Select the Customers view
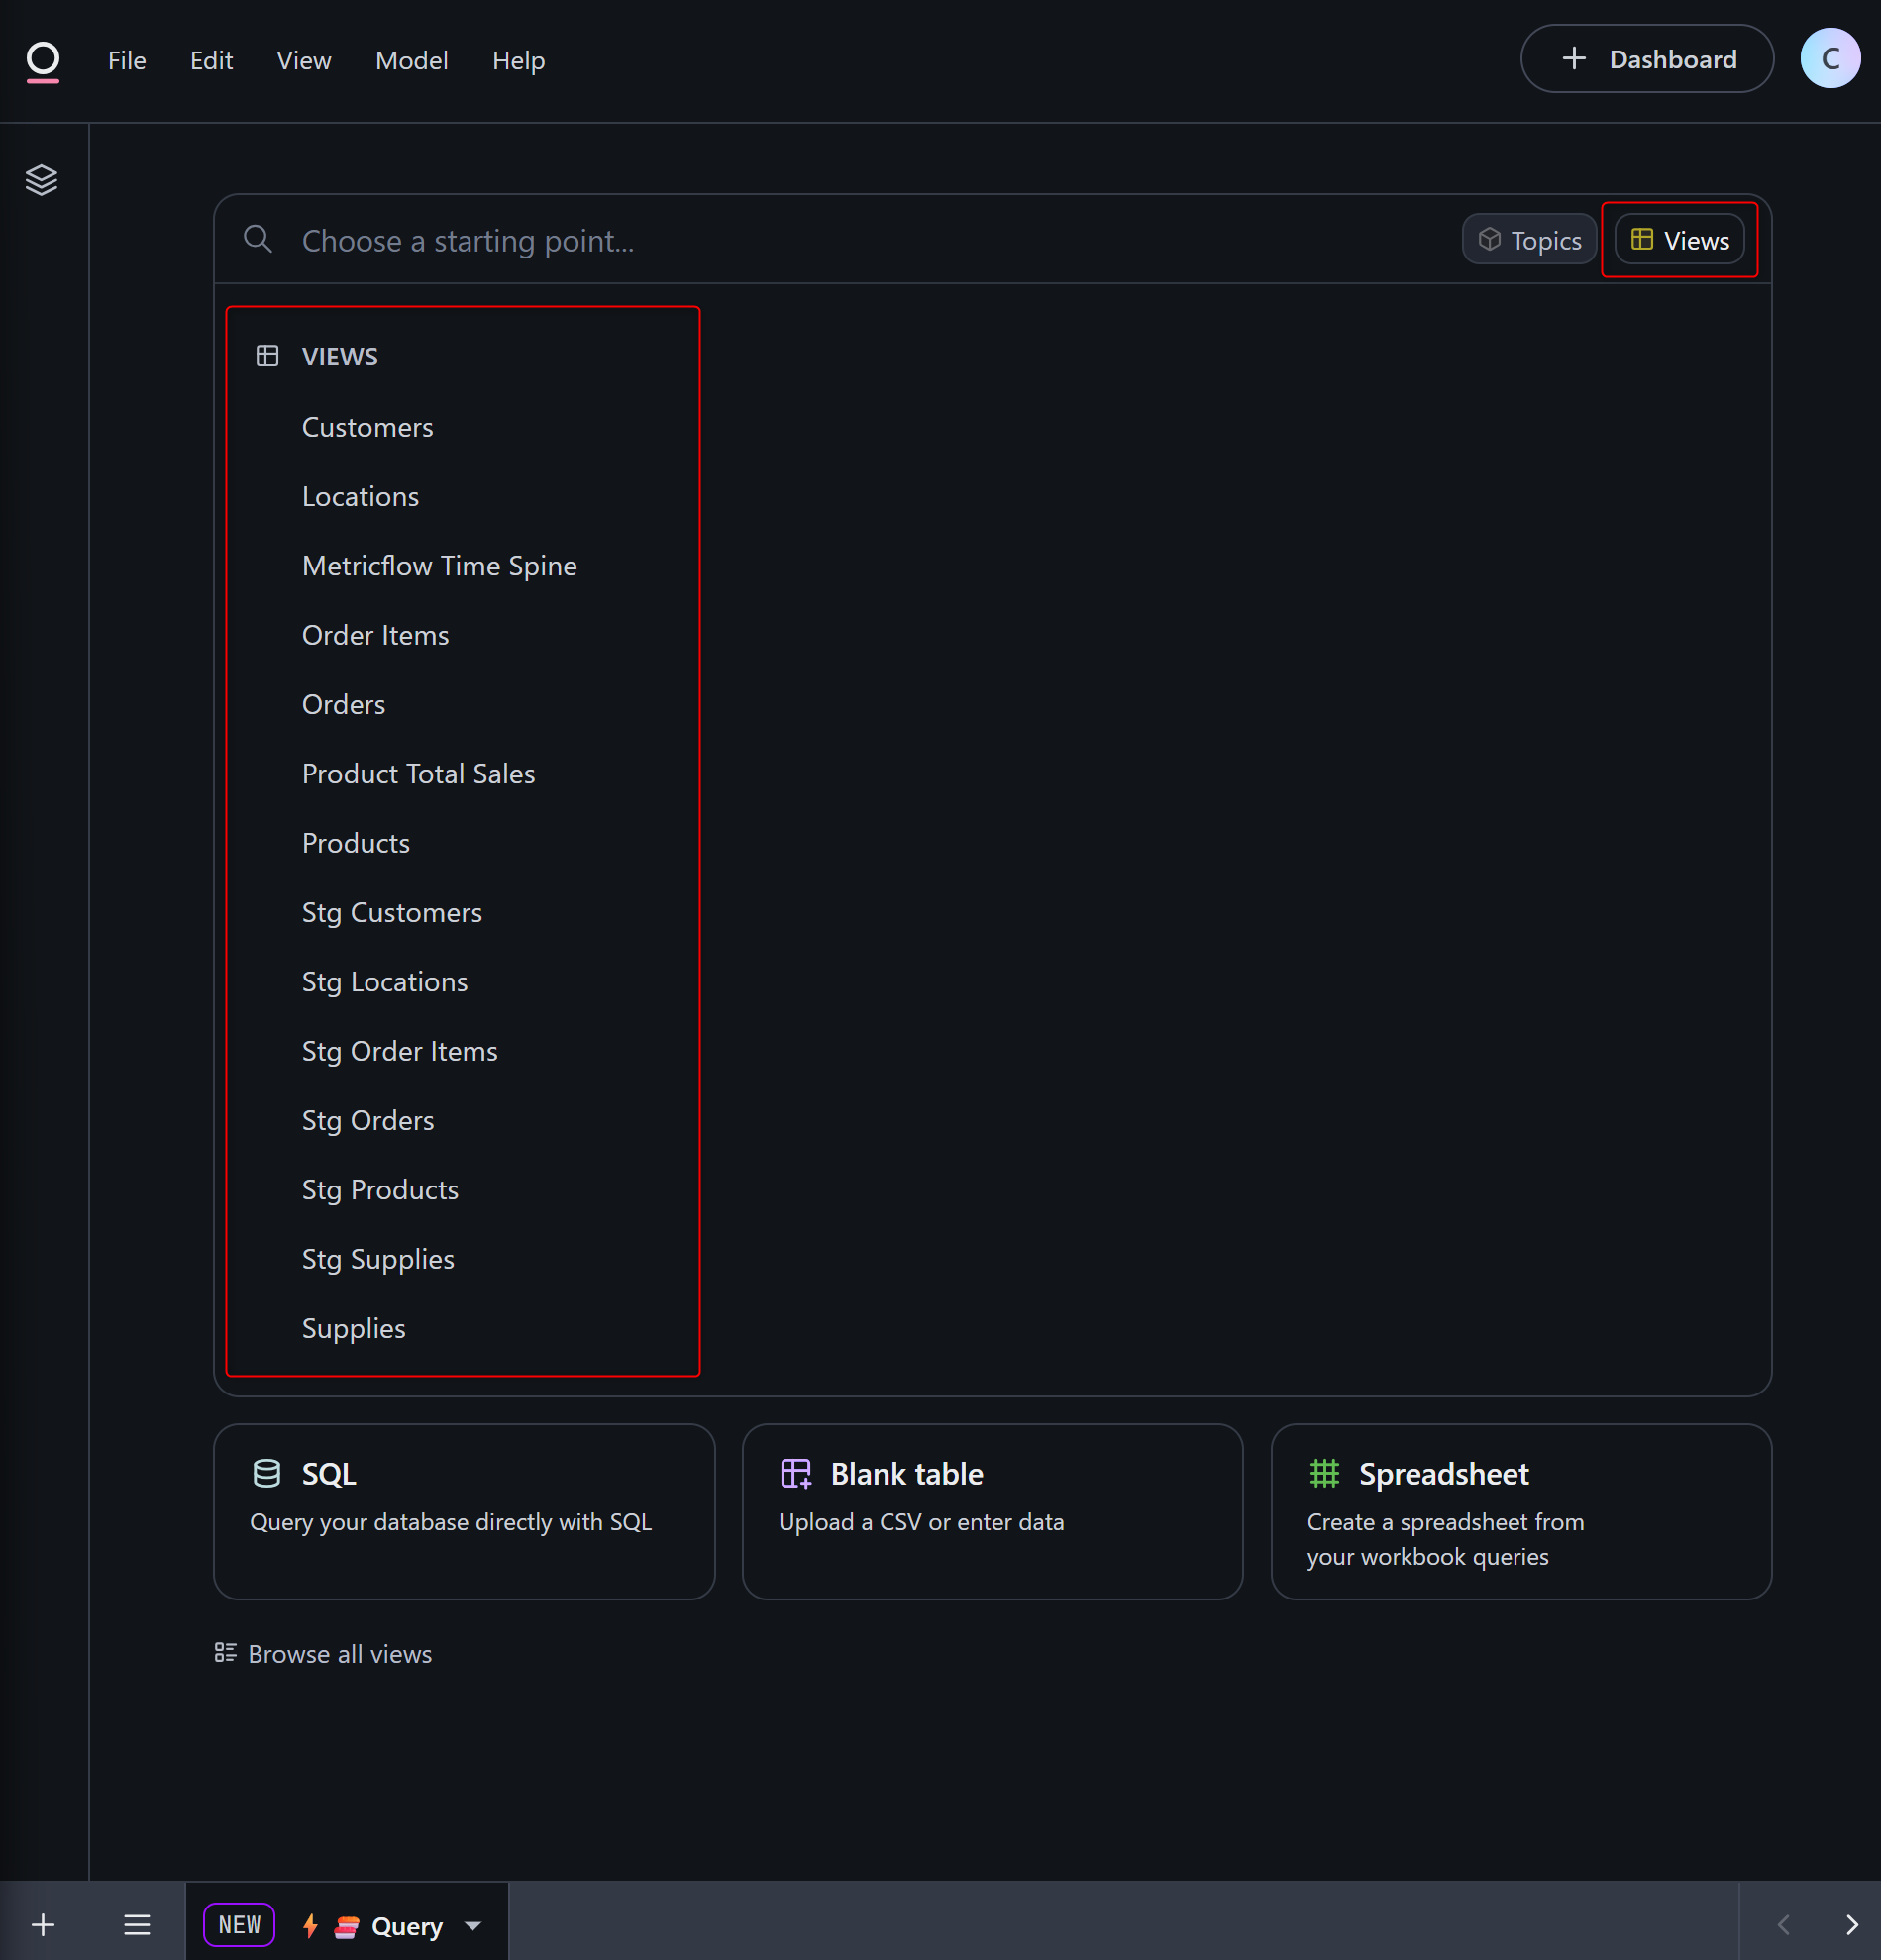1881x1960 pixels. 367,427
